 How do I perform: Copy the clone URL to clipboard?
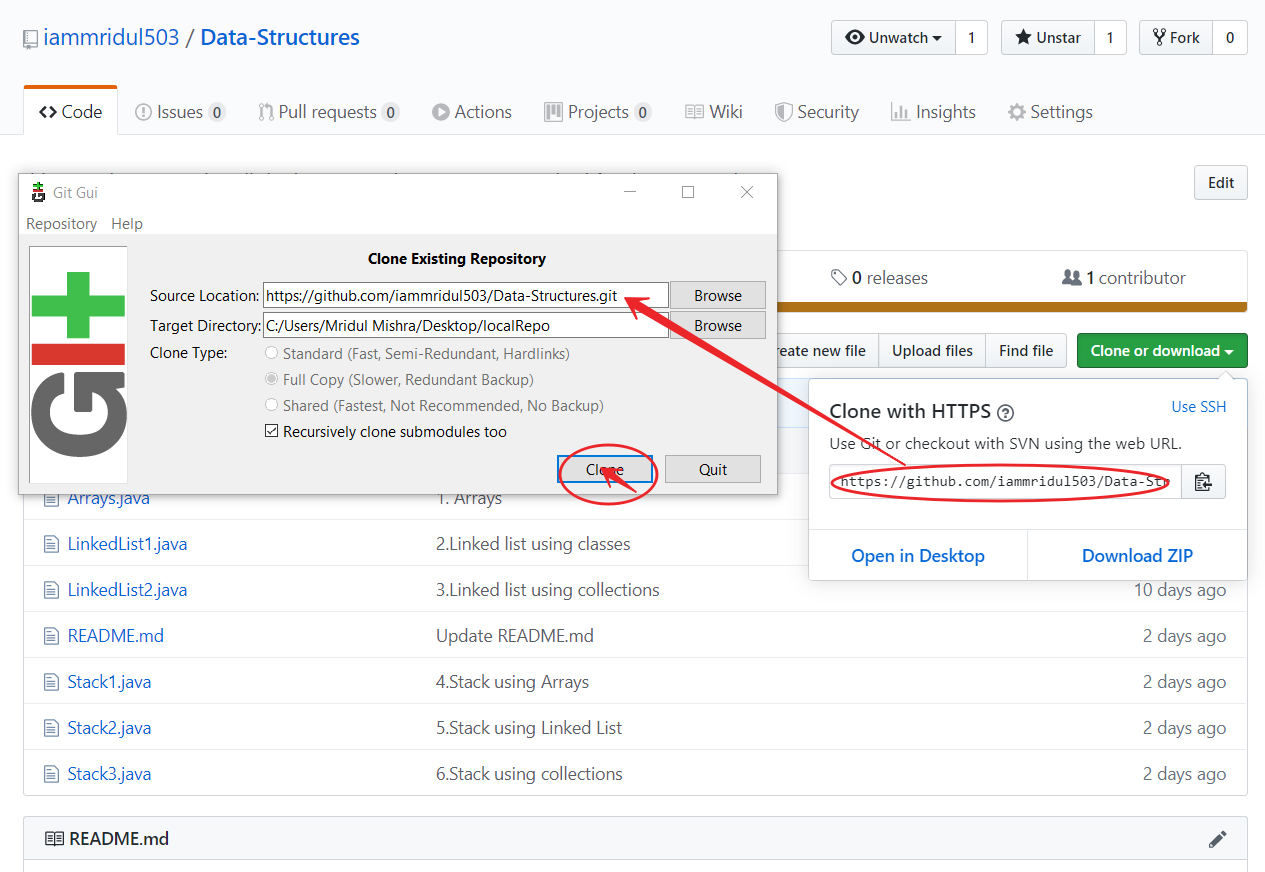(x=1203, y=482)
